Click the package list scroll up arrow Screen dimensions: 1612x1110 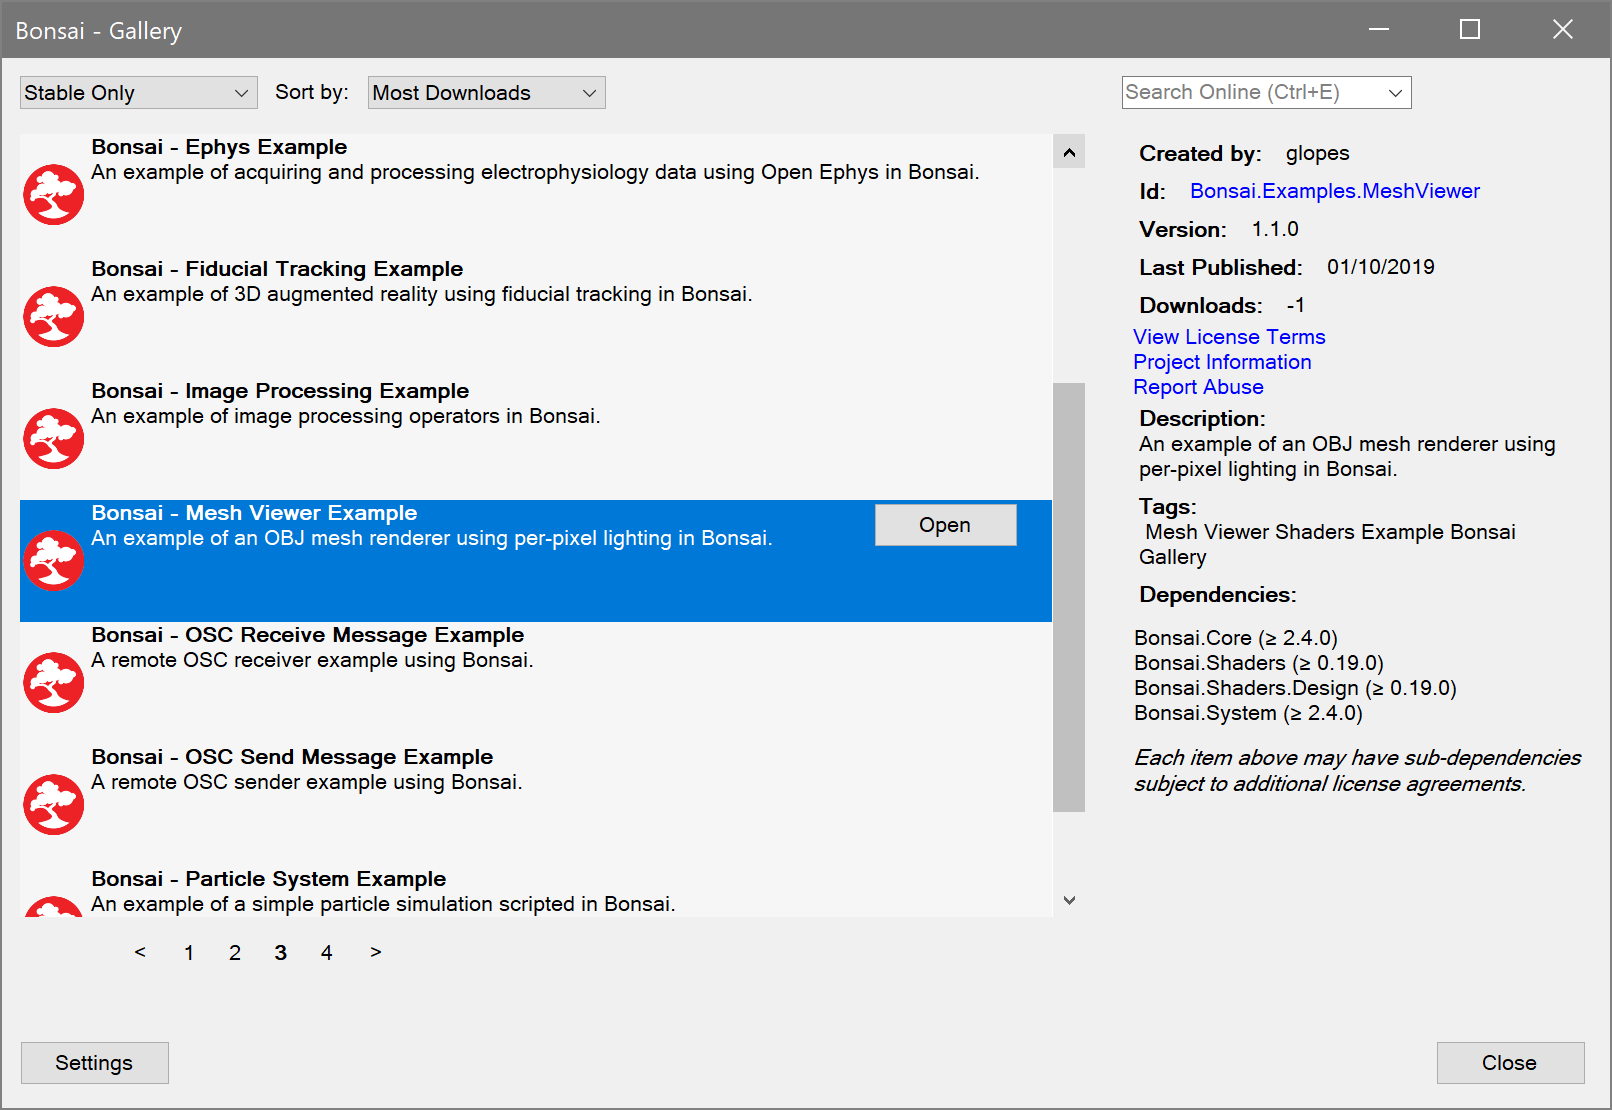[1069, 152]
